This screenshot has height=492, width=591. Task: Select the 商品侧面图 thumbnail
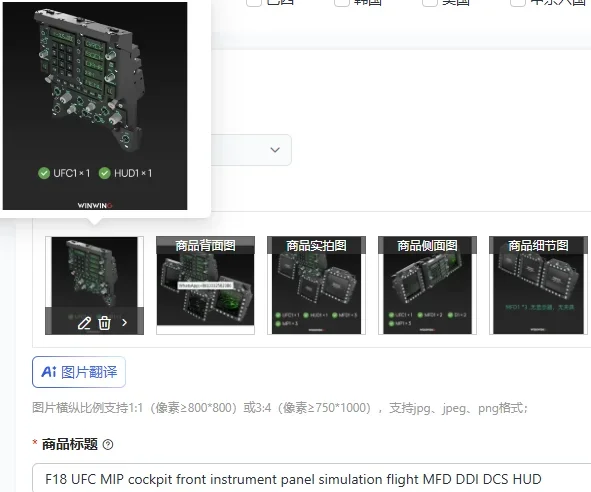coord(427,285)
